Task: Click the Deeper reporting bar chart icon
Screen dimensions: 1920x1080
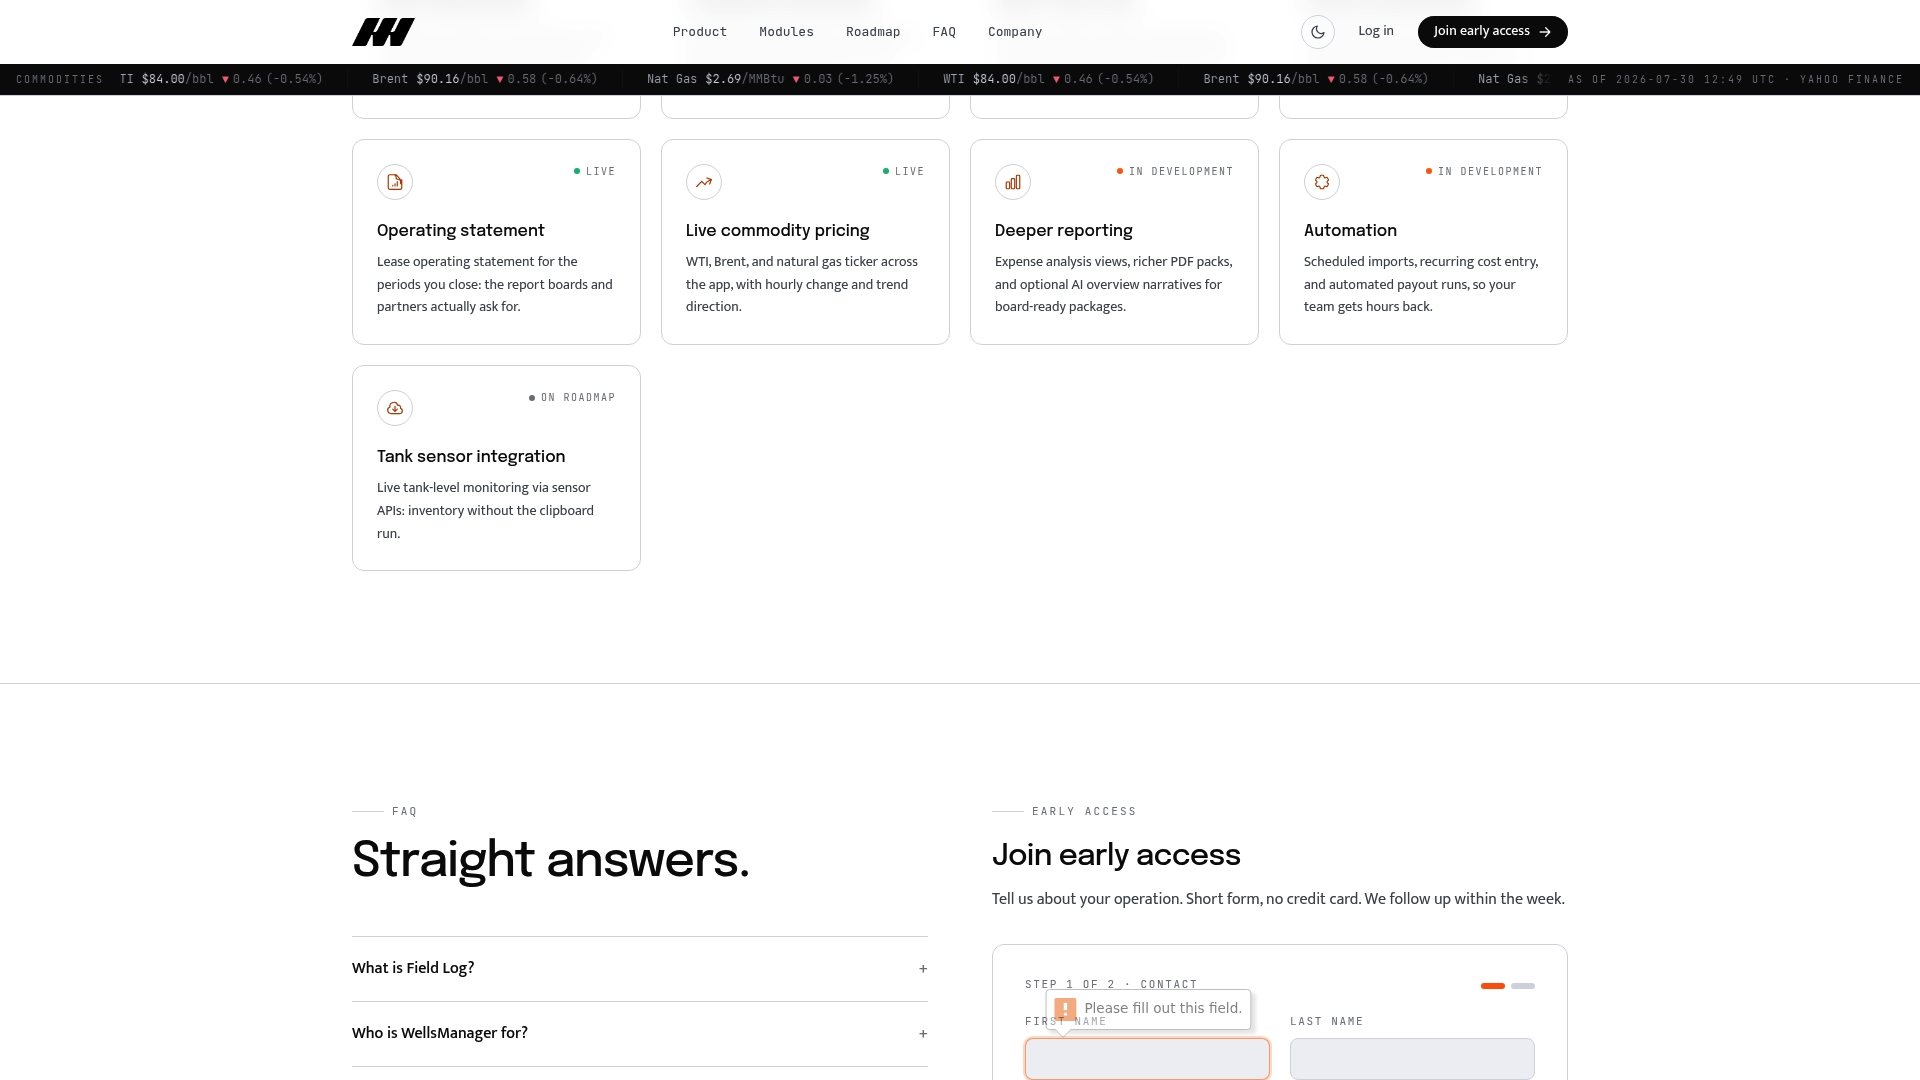Action: pyautogui.click(x=1013, y=182)
